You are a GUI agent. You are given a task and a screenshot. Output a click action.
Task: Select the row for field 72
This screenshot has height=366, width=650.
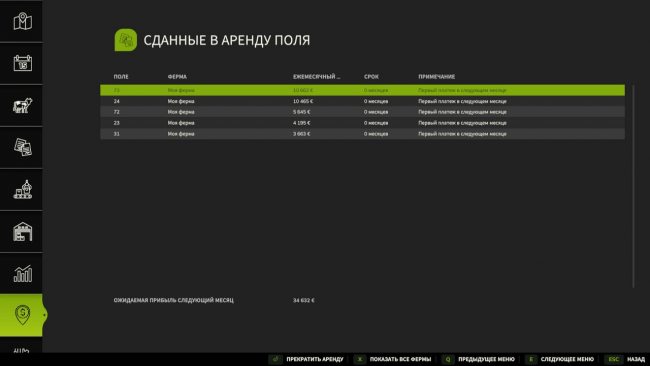pos(362,112)
